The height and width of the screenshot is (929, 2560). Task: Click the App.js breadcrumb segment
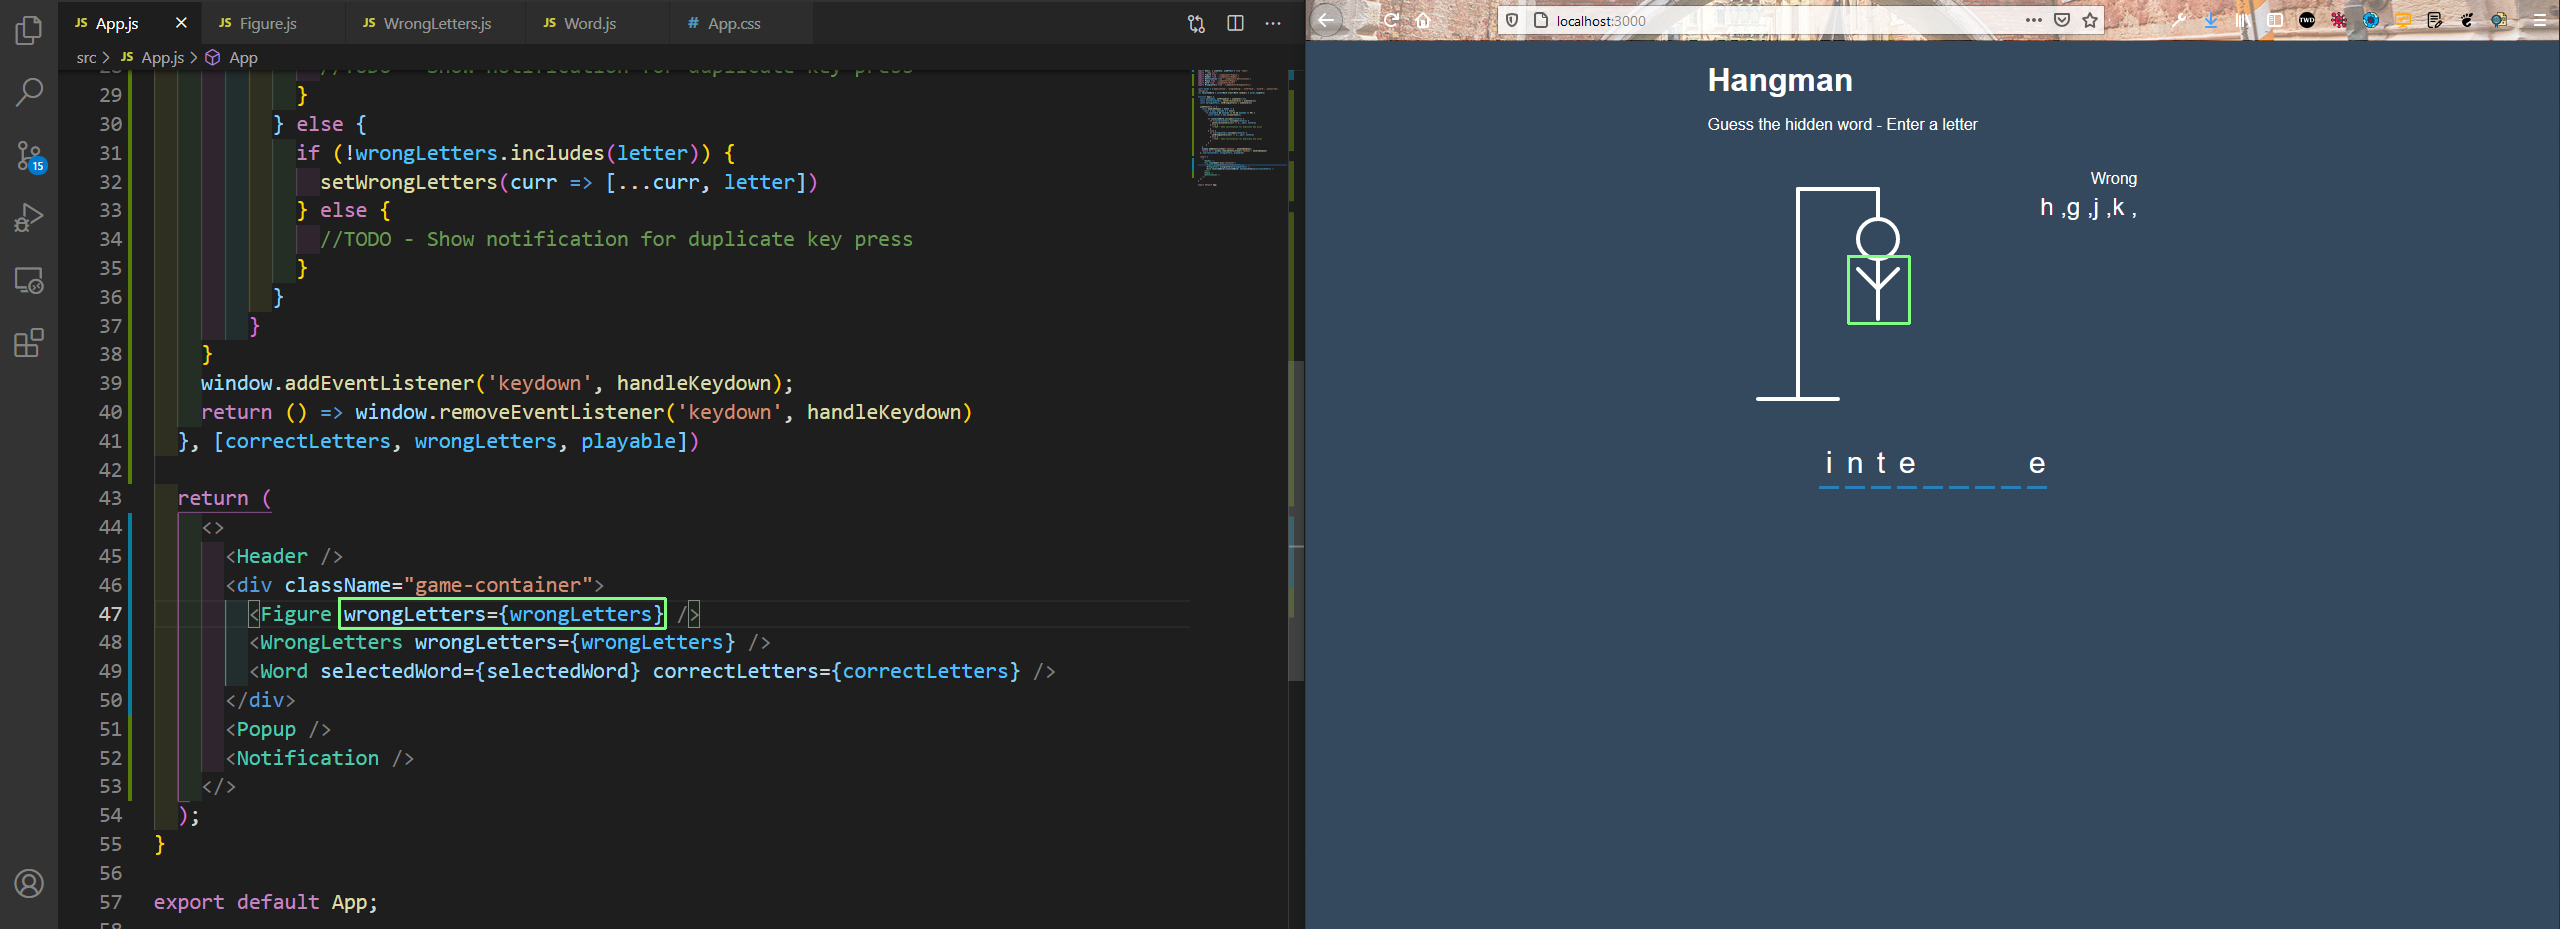(x=162, y=58)
